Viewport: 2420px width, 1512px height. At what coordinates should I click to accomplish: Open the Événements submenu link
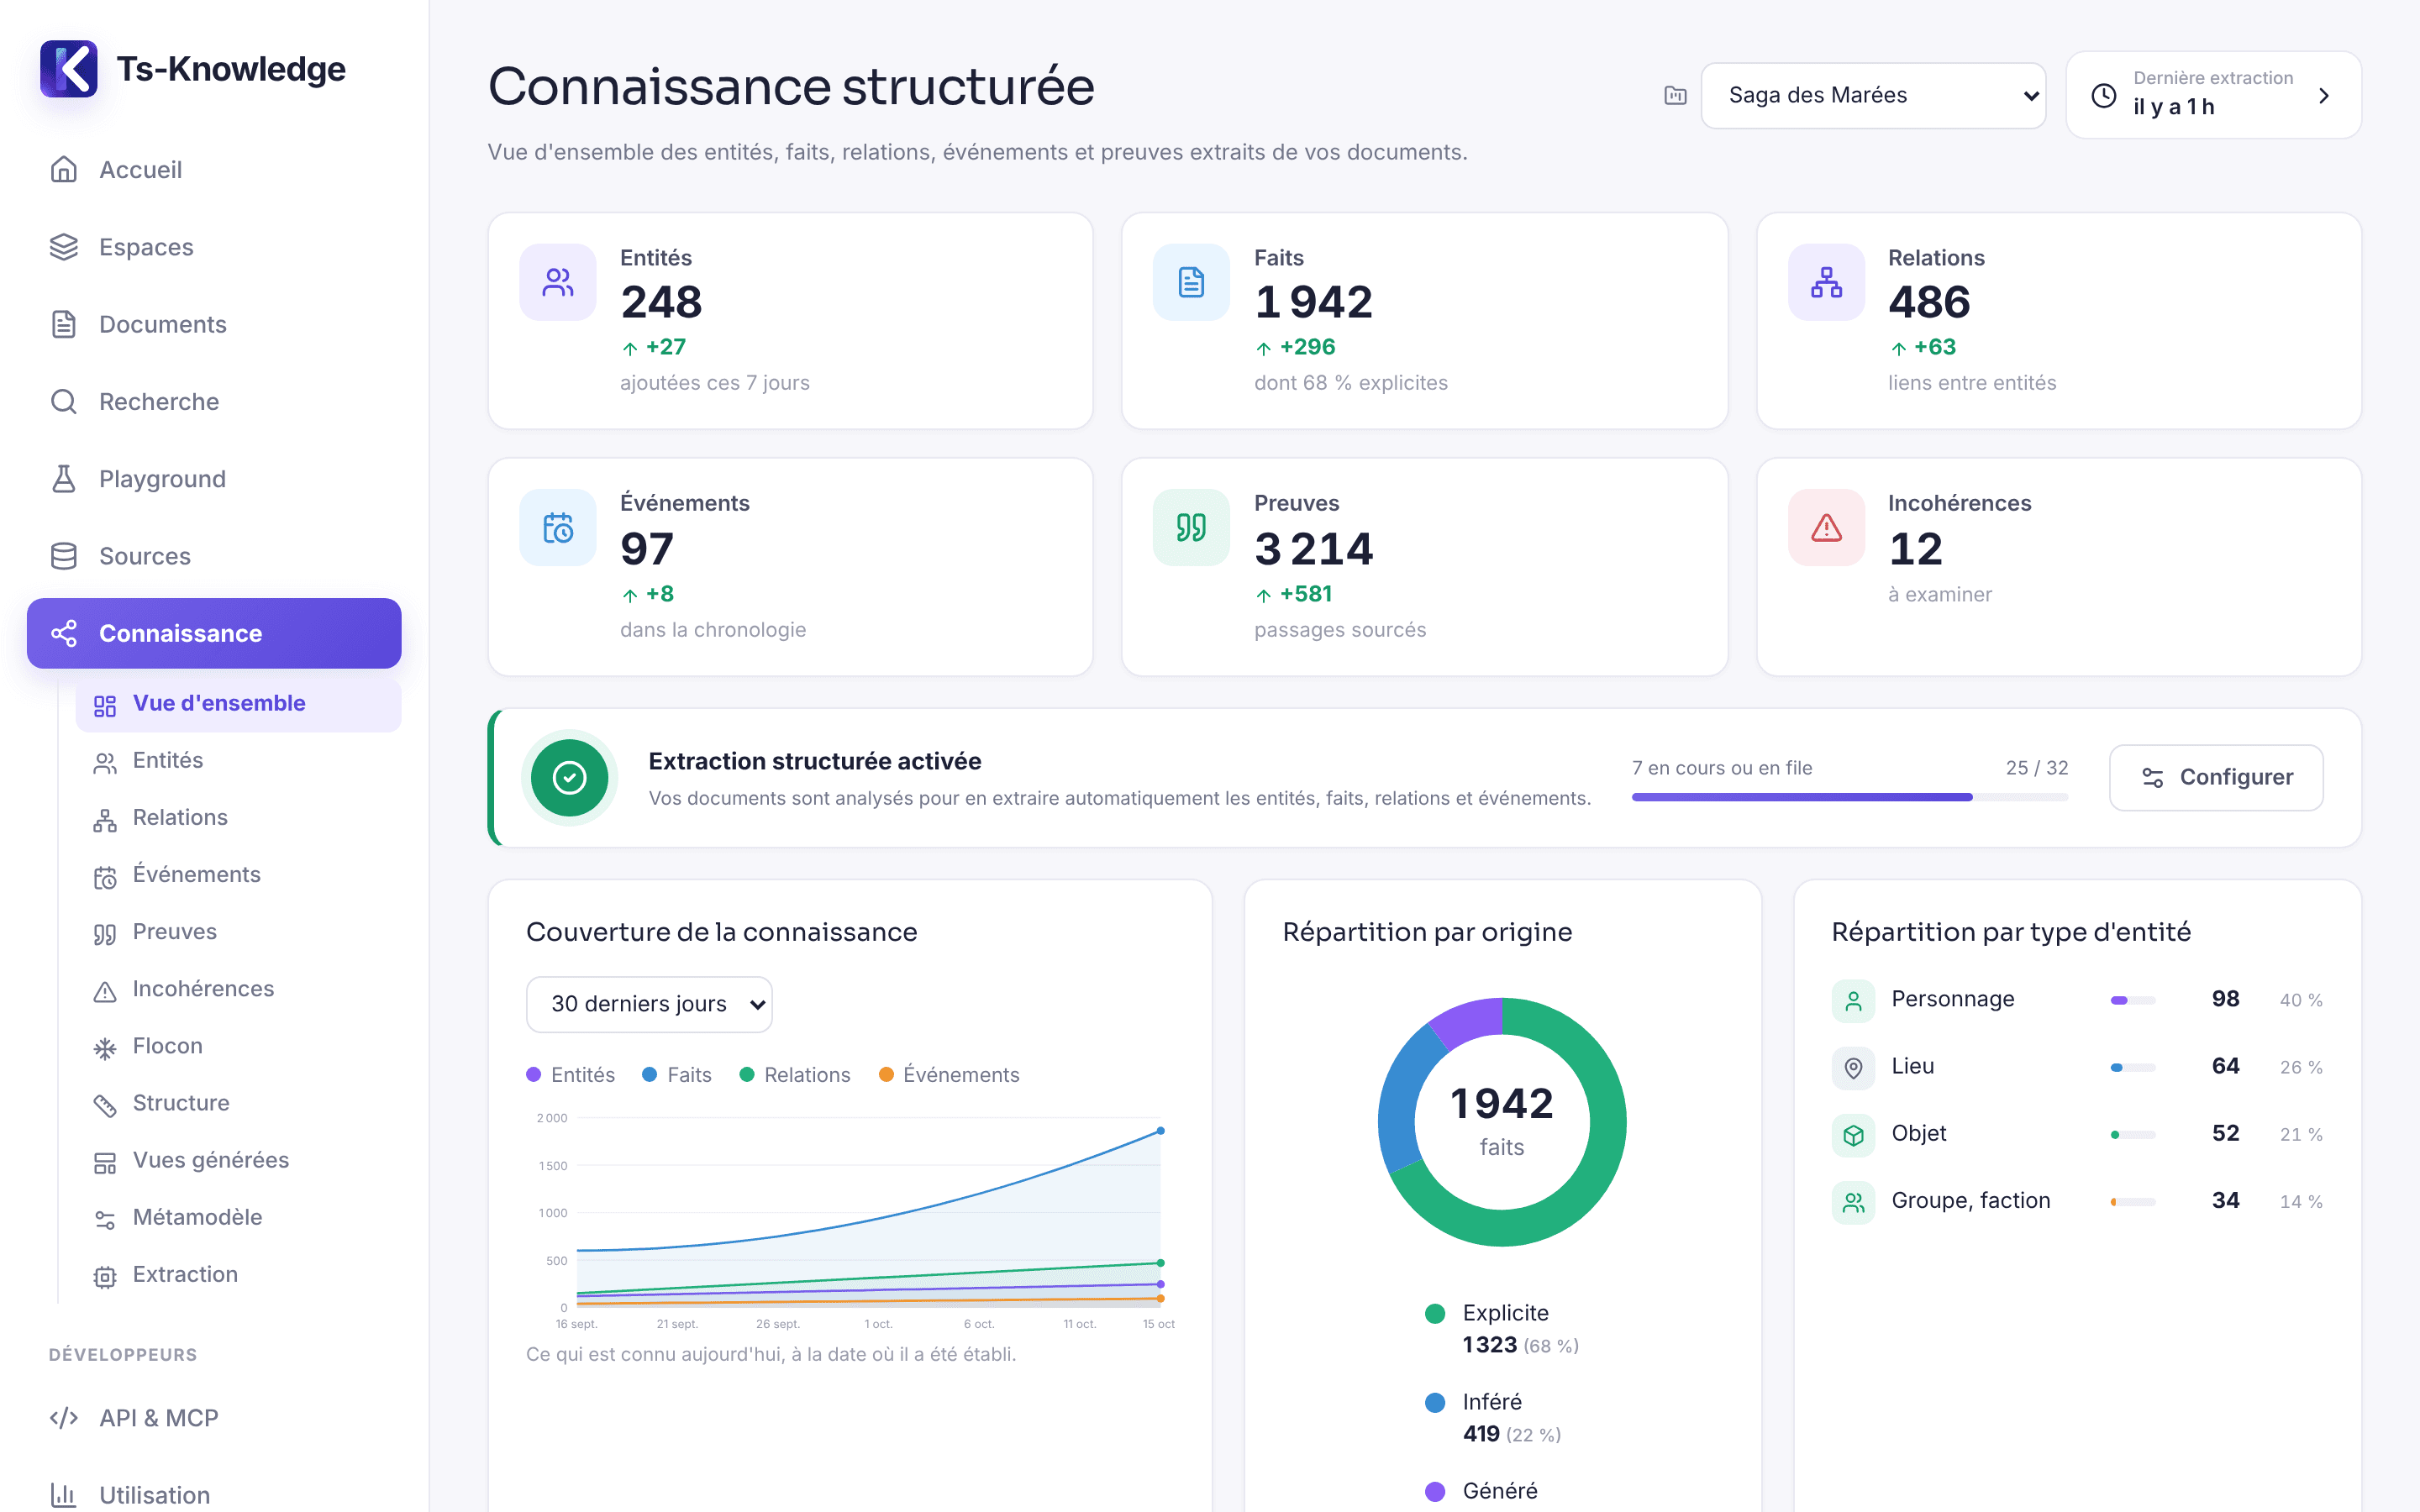pos(238,875)
